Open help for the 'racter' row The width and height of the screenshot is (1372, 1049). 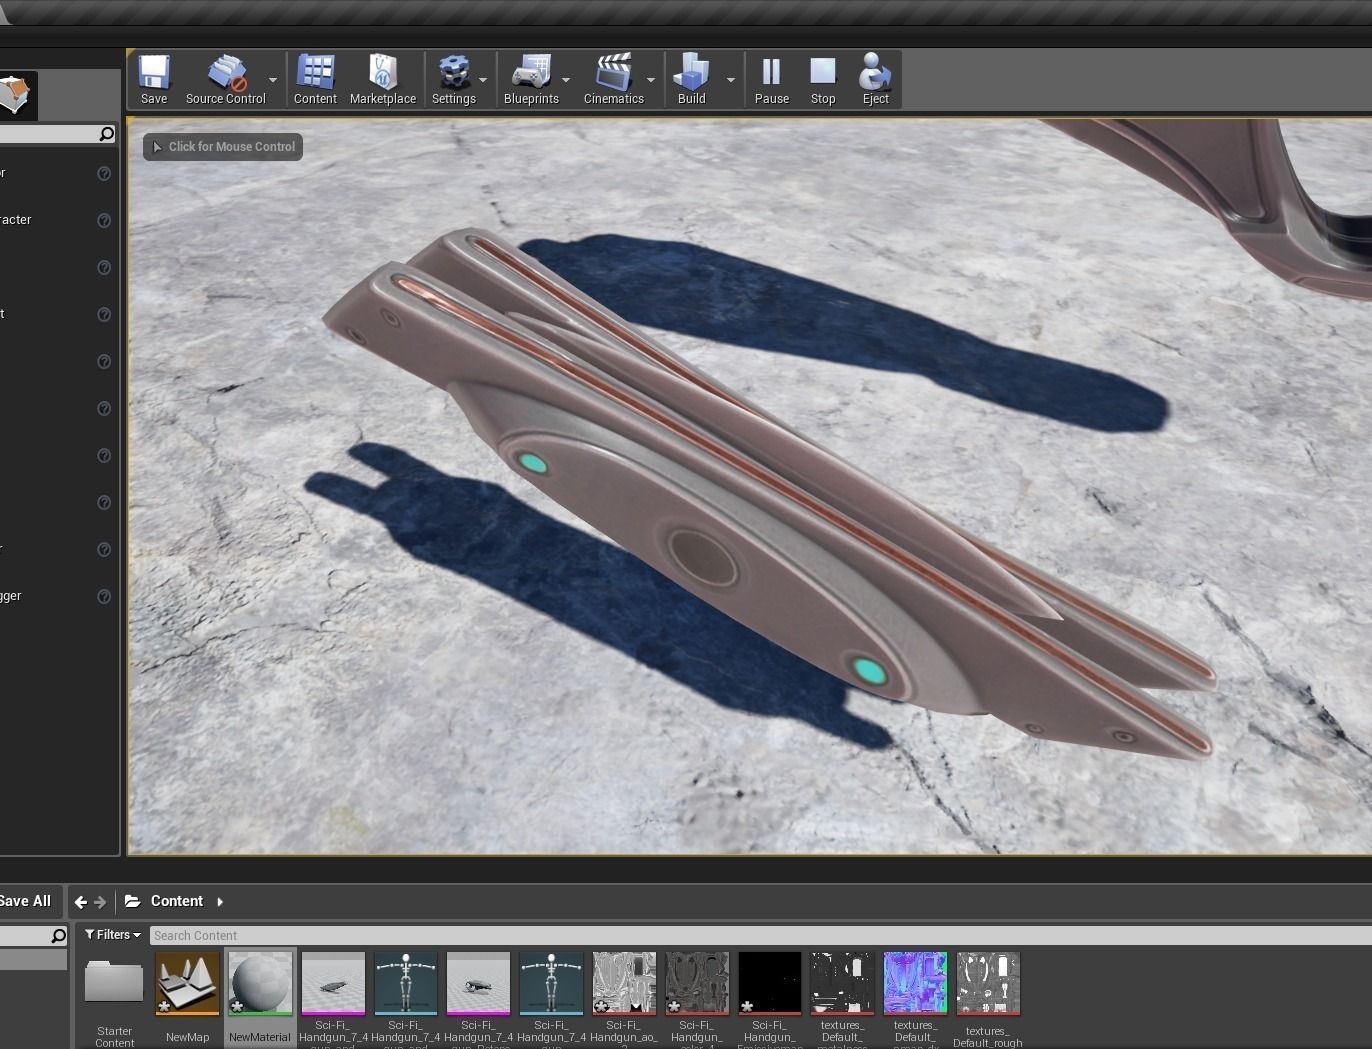104,220
